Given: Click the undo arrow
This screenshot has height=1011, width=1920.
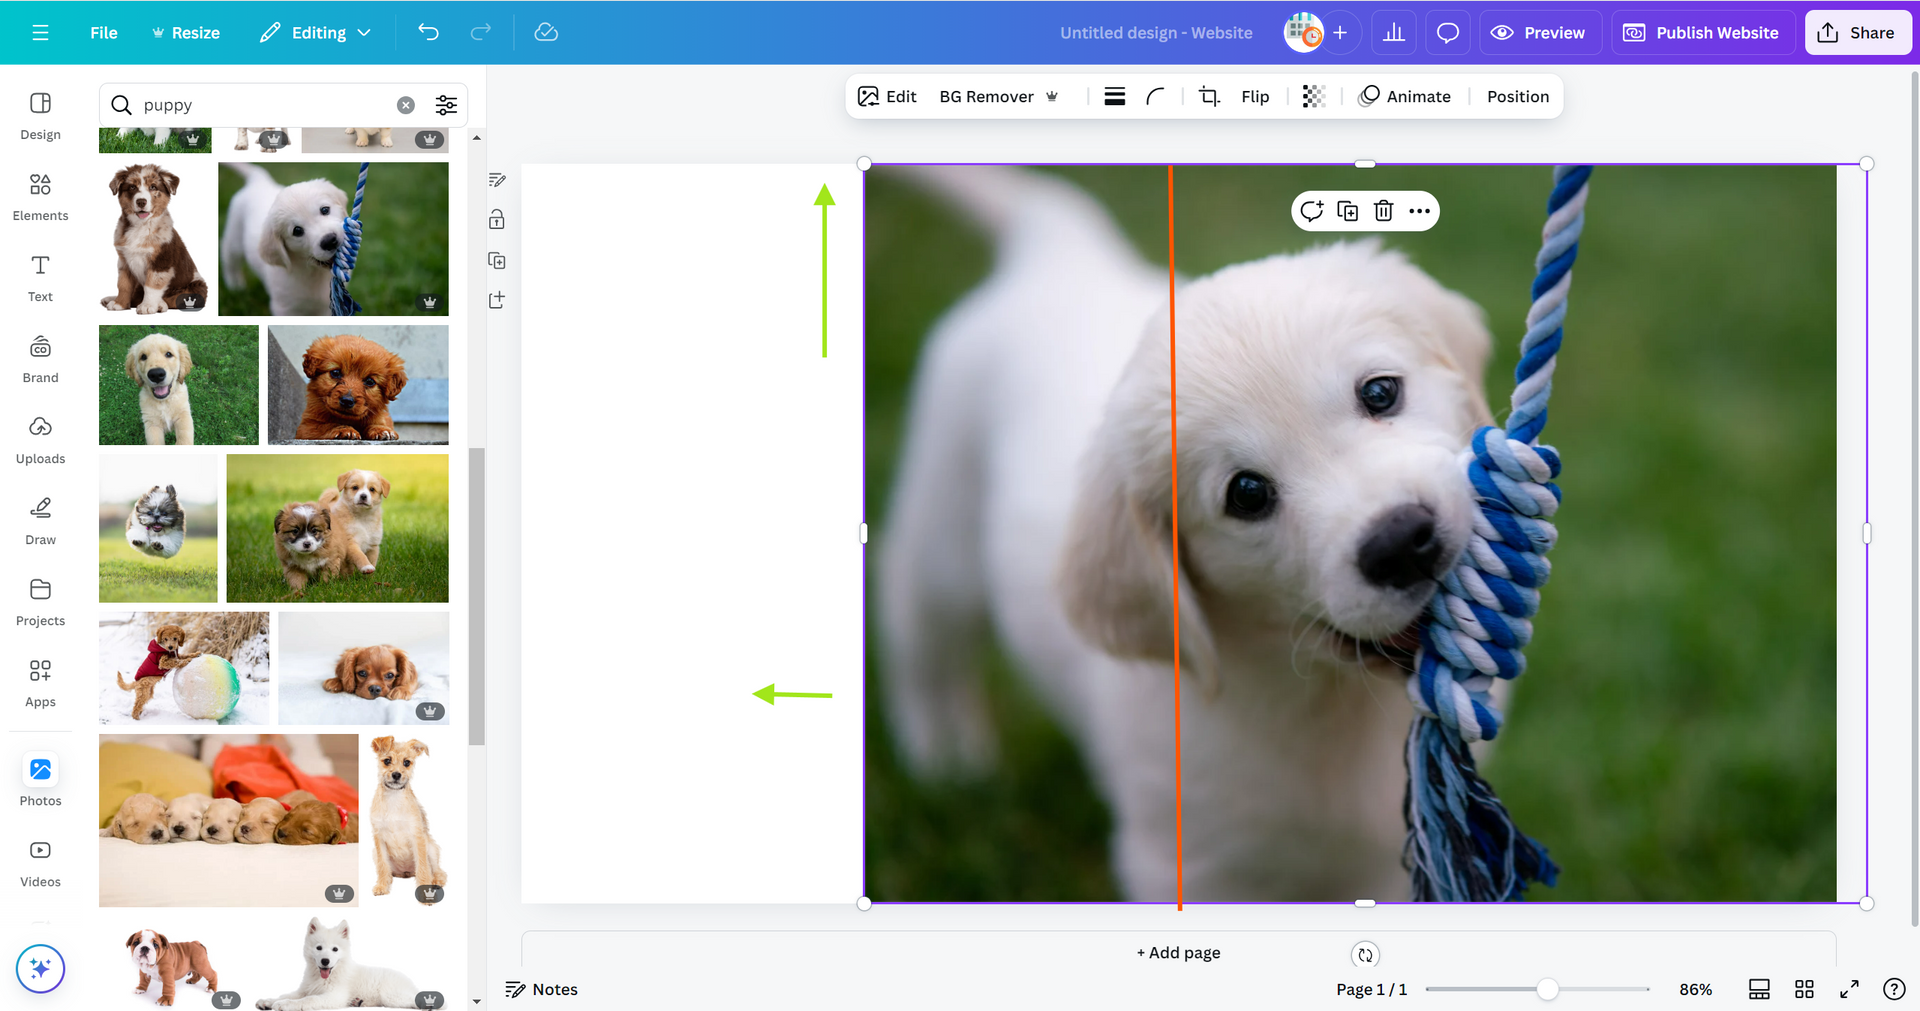Looking at the screenshot, I should [428, 33].
